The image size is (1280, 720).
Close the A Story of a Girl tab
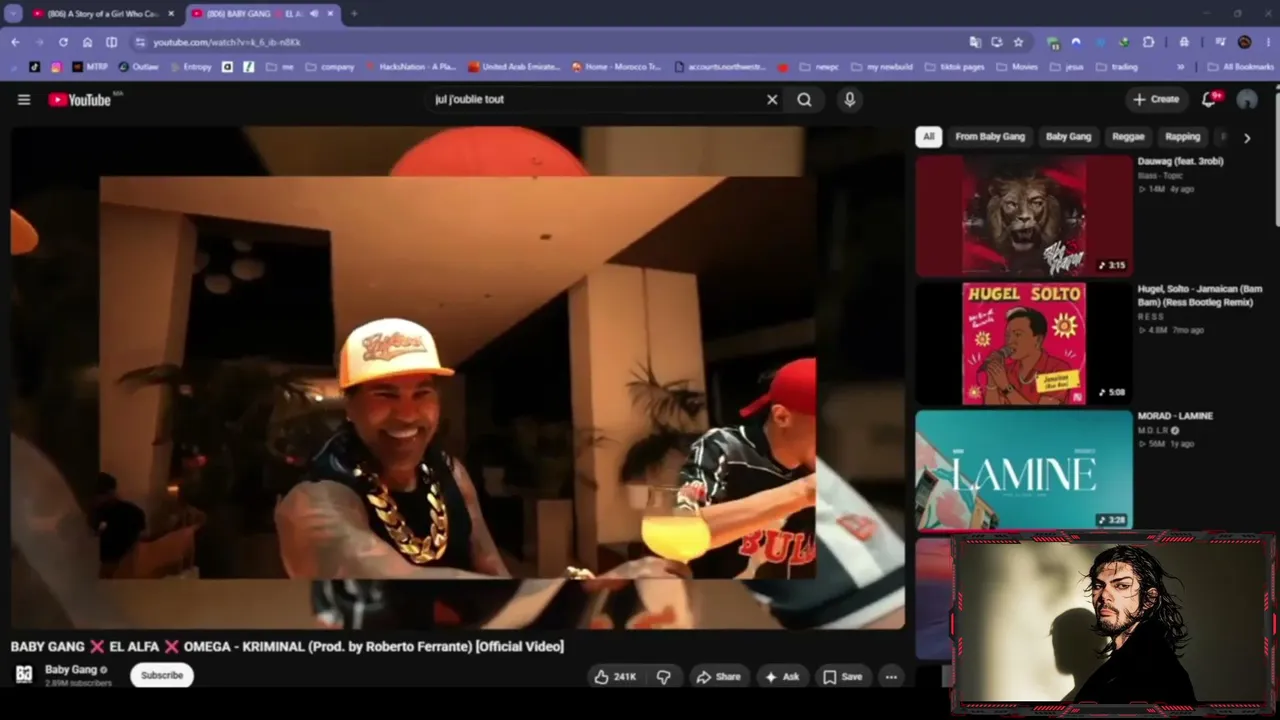[171, 14]
